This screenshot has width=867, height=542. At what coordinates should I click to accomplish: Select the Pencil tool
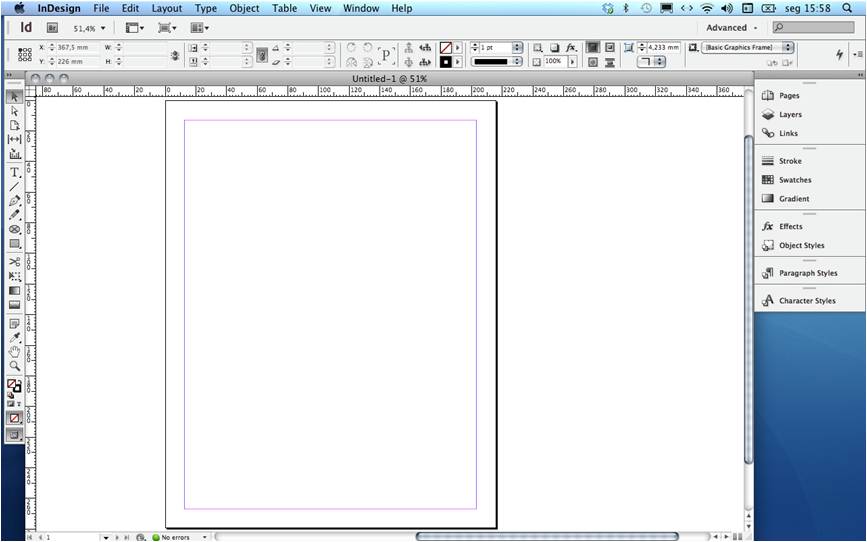pos(14,215)
